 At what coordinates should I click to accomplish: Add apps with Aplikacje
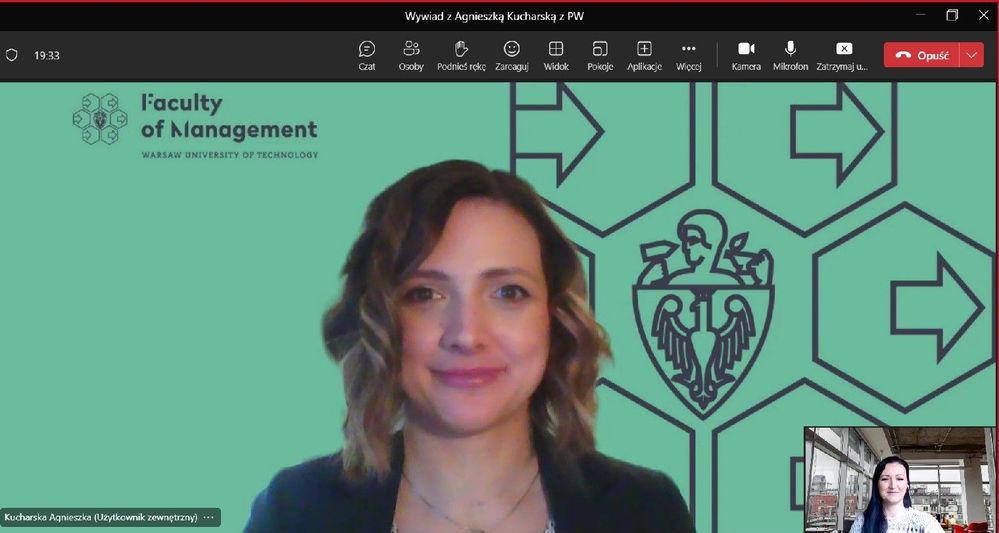coord(644,55)
